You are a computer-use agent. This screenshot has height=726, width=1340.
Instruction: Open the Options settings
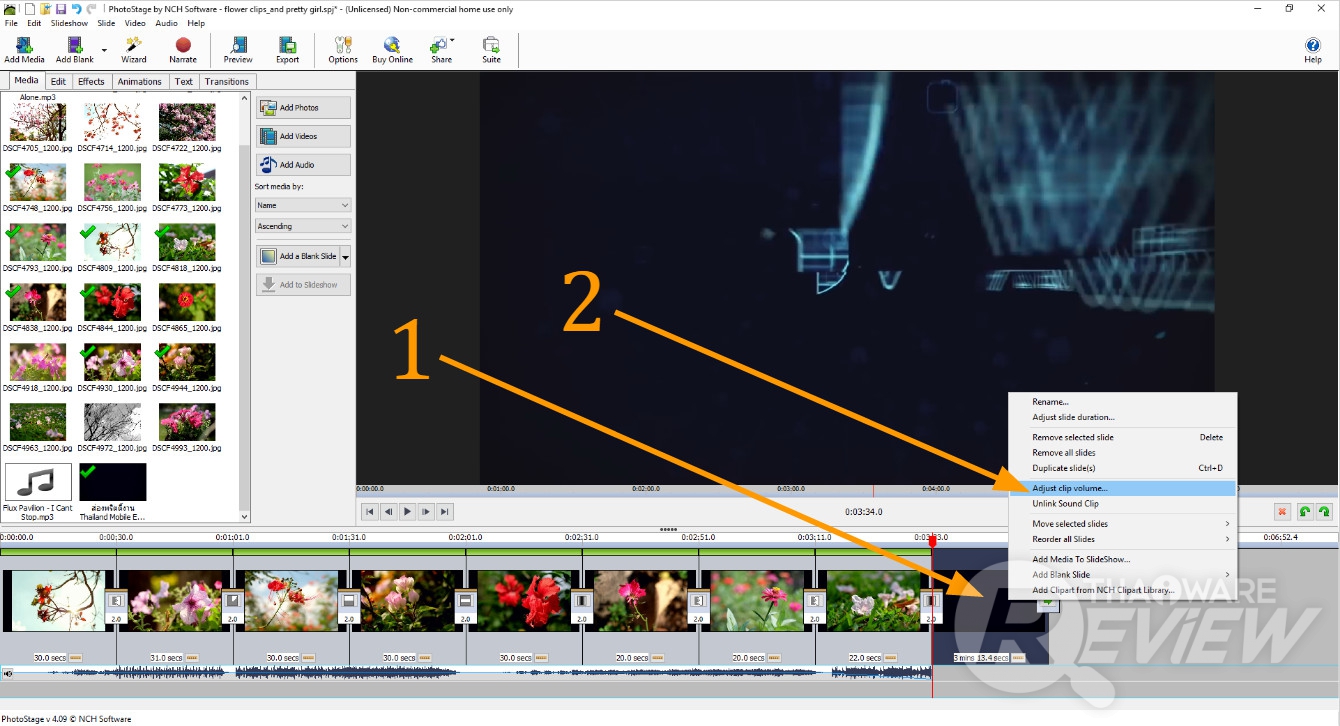click(343, 50)
